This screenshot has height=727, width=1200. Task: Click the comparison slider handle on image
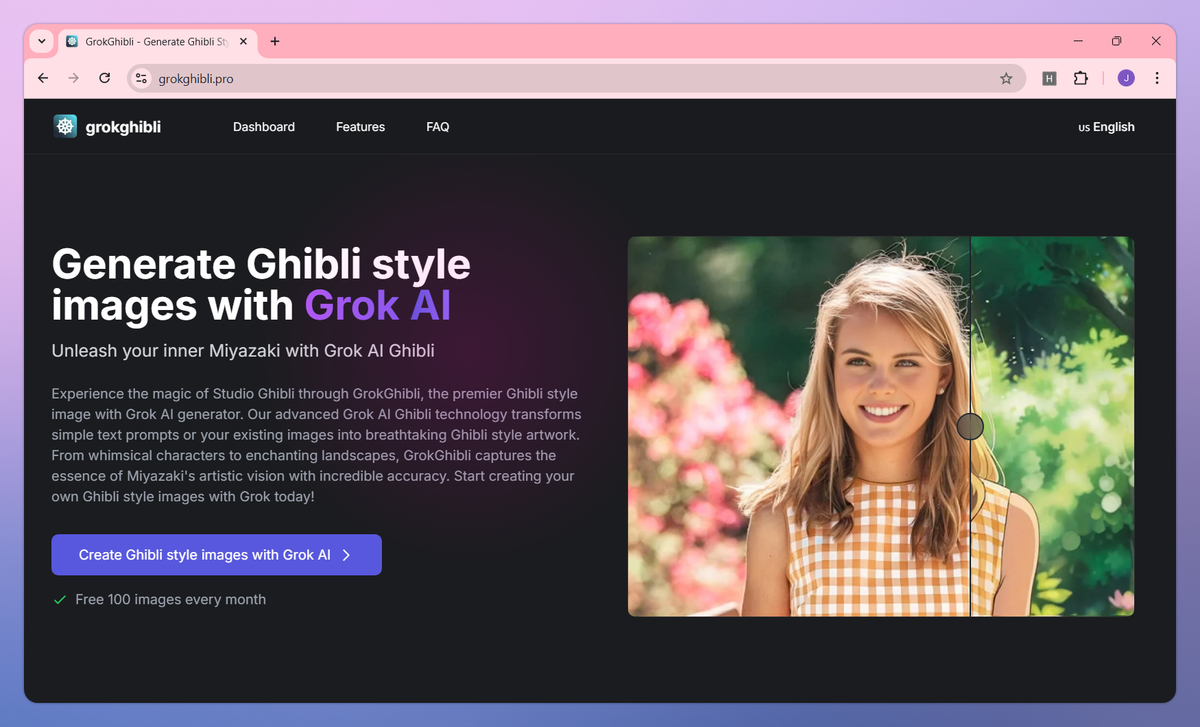point(970,427)
